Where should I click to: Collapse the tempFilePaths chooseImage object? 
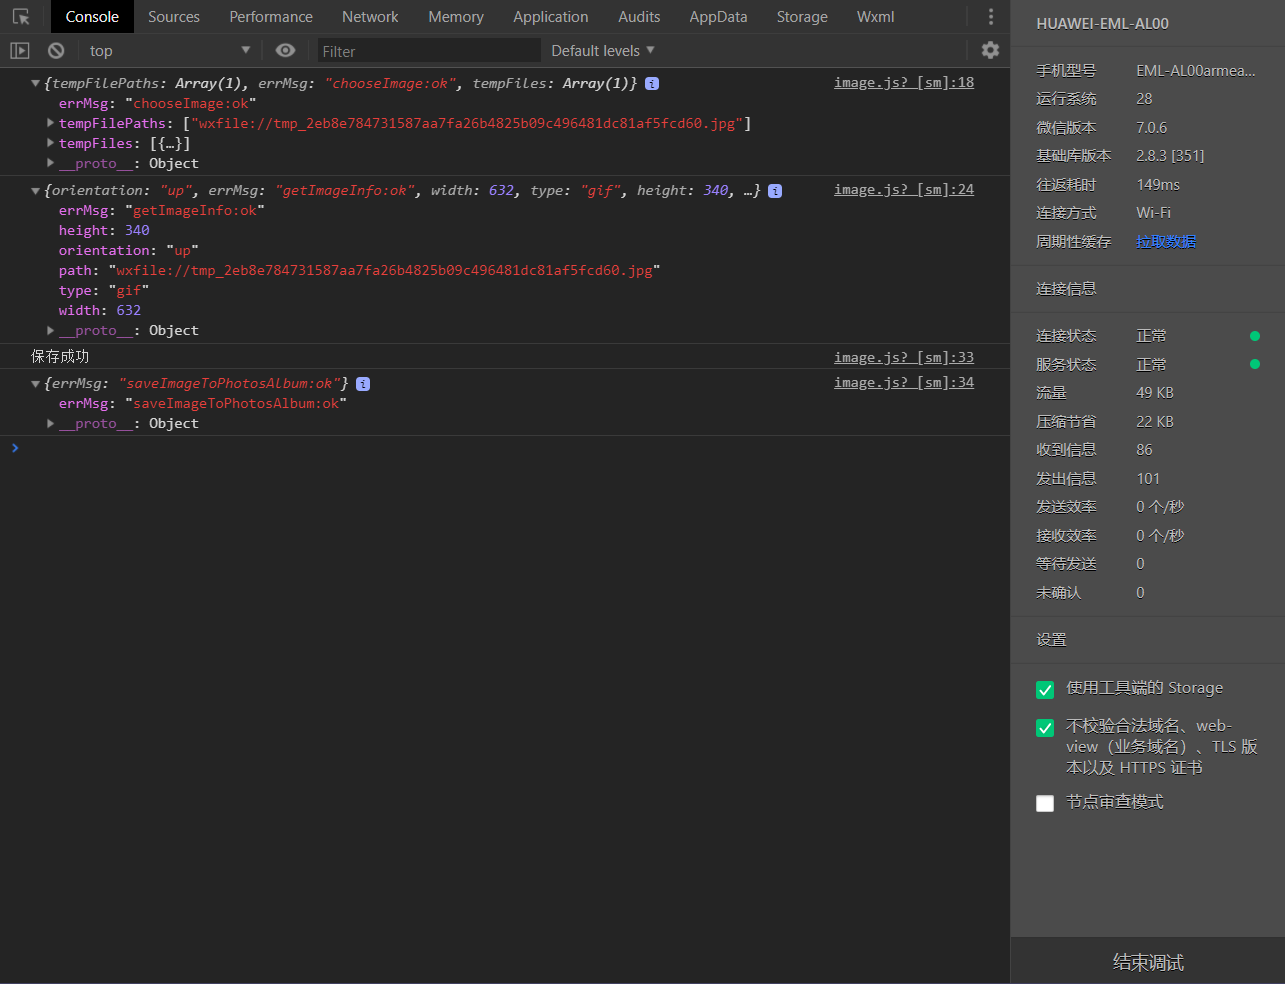pos(36,84)
